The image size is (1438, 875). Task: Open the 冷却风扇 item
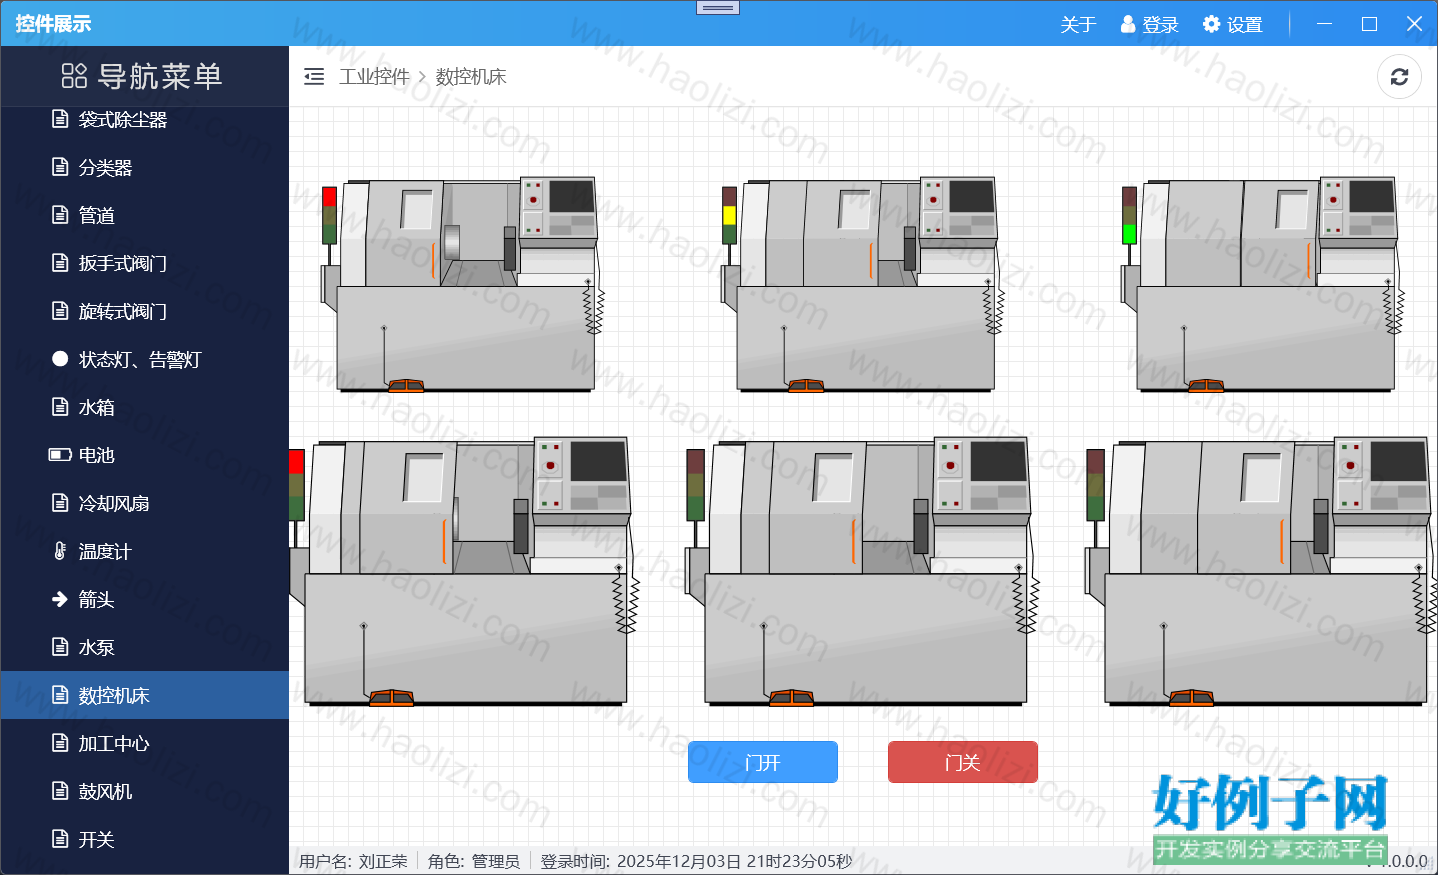point(145,503)
